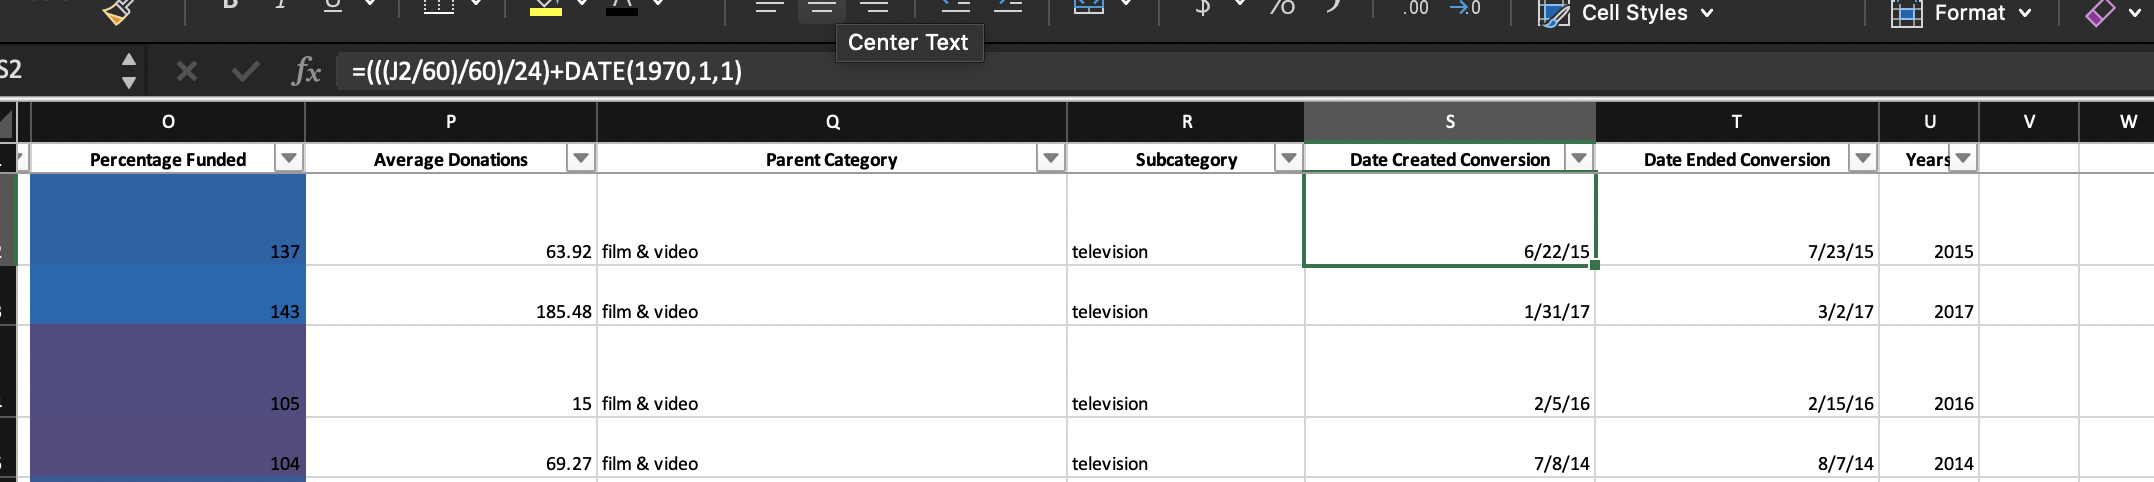
Task: Open the Format cells menu
Action: tap(1961, 13)
